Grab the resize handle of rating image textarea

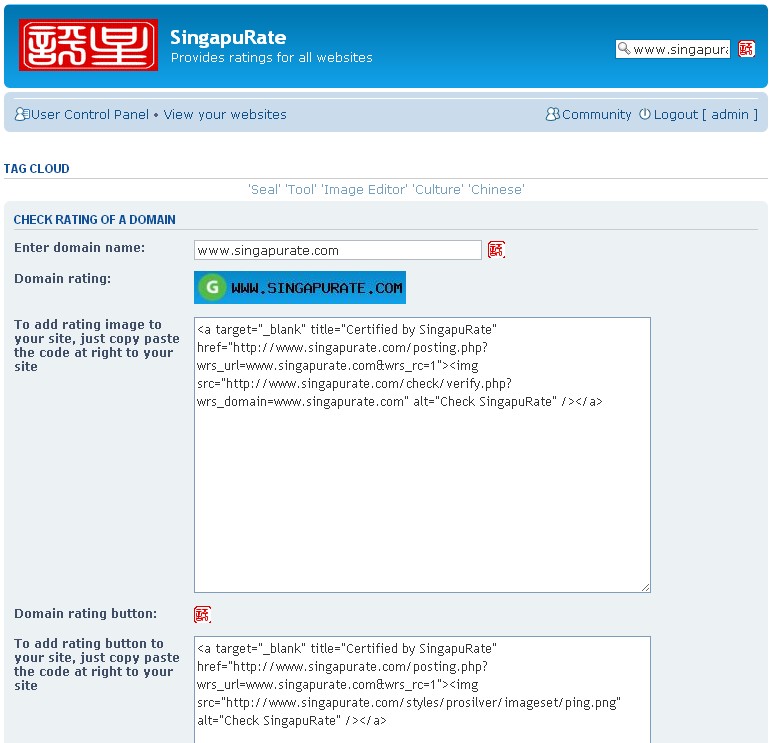coord(645,587)
